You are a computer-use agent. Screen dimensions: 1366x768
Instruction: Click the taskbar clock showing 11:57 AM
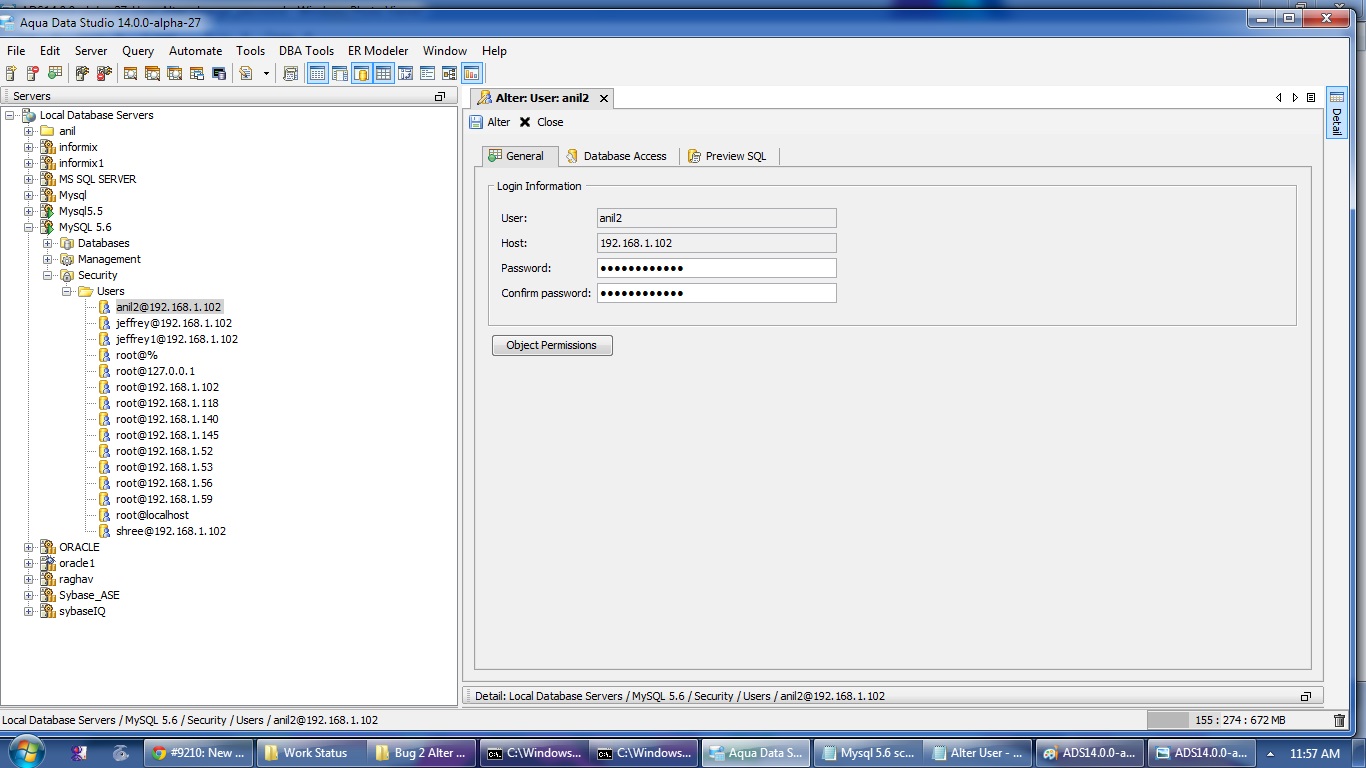tap(1315, 753)
